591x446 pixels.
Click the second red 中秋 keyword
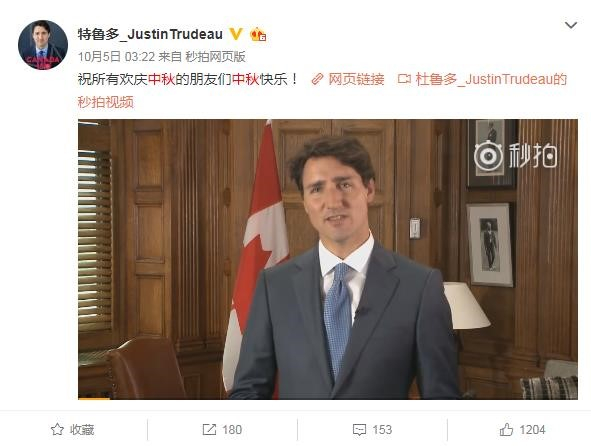pyautogui.click(x=245, y=80)
